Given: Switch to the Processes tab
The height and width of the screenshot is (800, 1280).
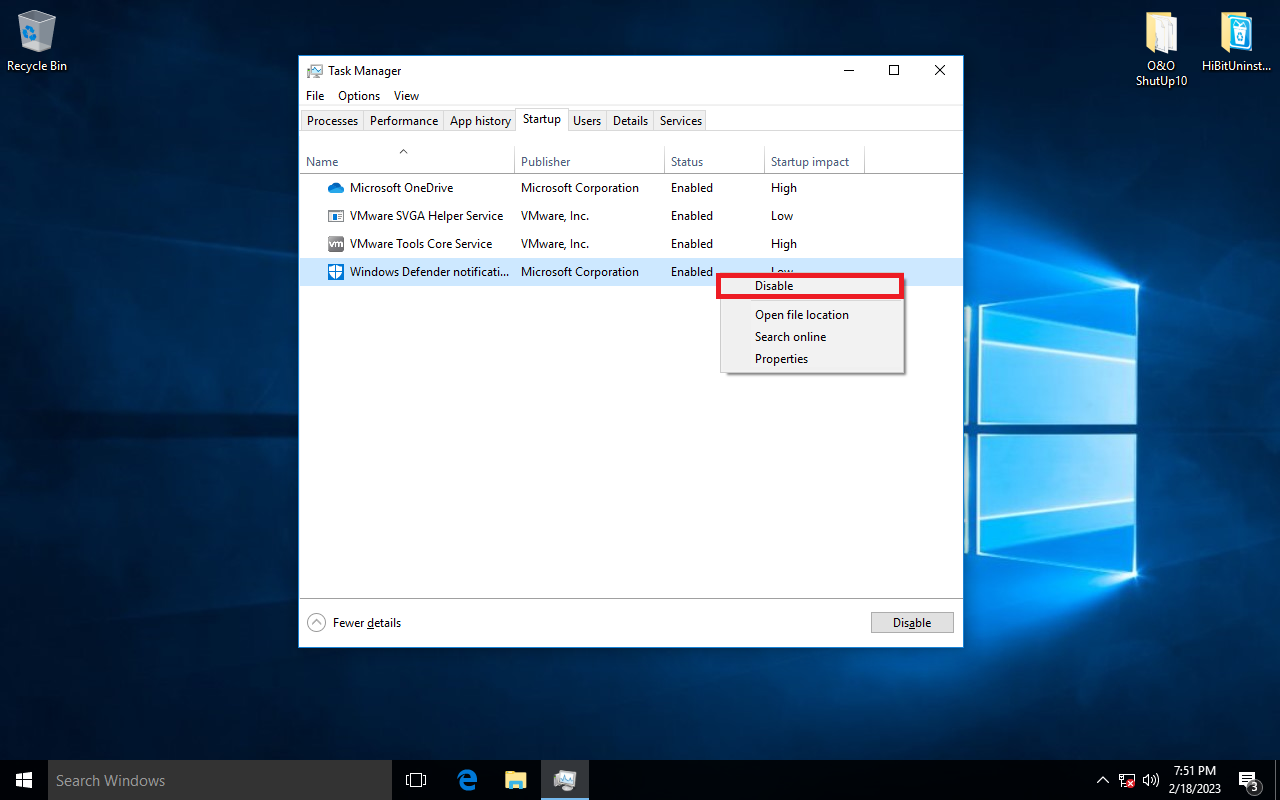Looking at the screenshot, I should (x=332, y=121).
